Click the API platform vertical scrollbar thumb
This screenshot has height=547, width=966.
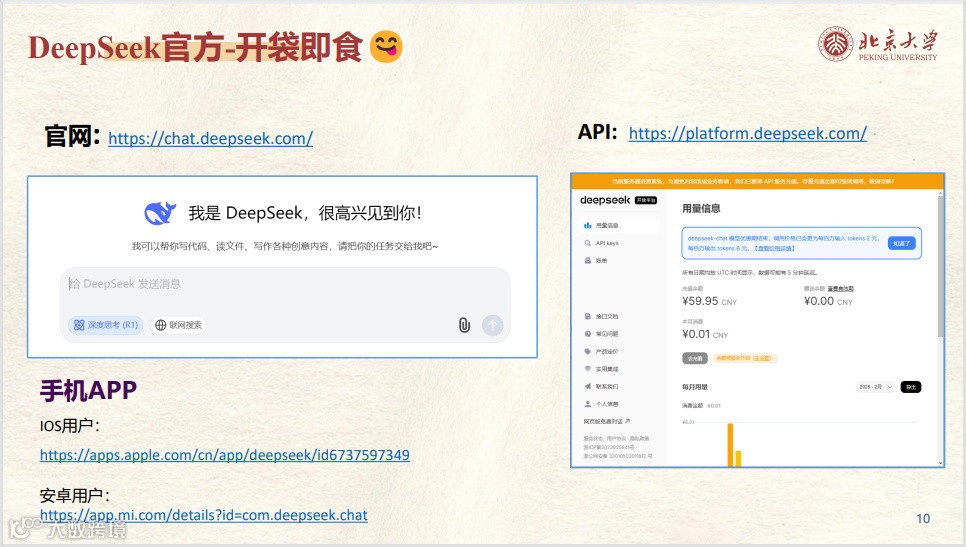(x=940, y=267)
